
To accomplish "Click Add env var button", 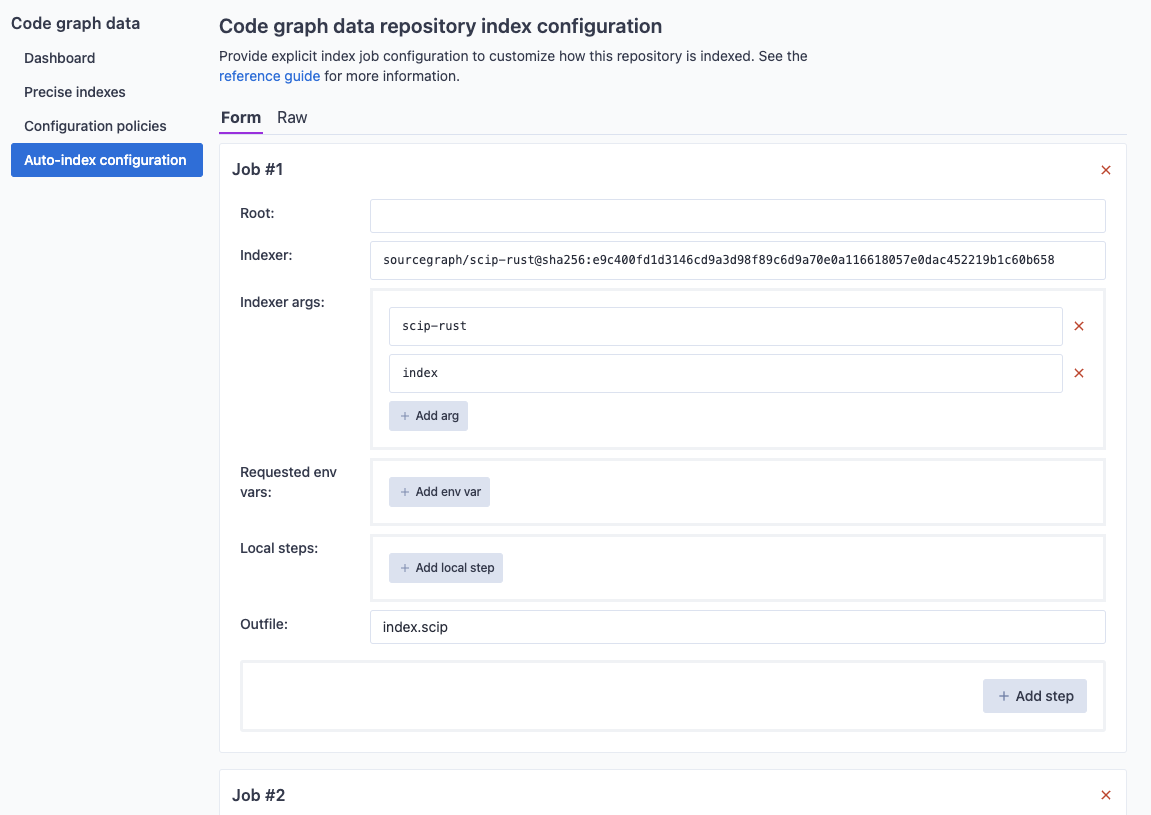I will coord(439,492).
